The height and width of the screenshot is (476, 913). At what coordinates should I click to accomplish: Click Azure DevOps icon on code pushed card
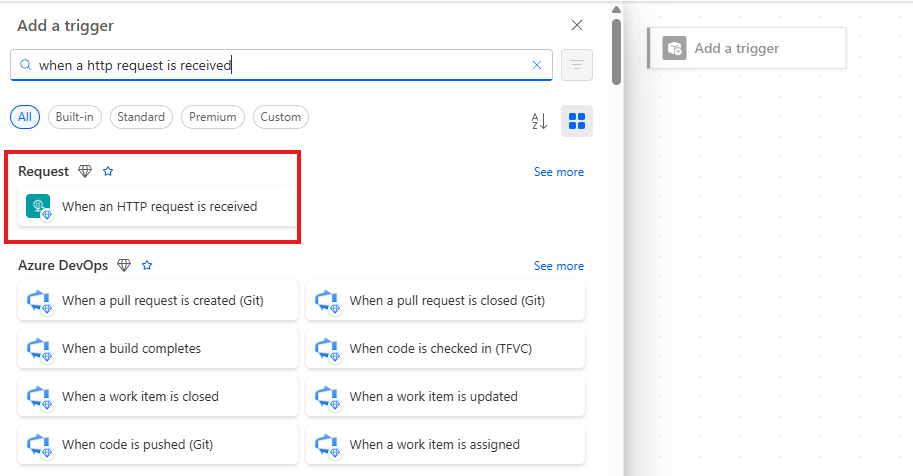pyautogui.click(x=38, y=445)
